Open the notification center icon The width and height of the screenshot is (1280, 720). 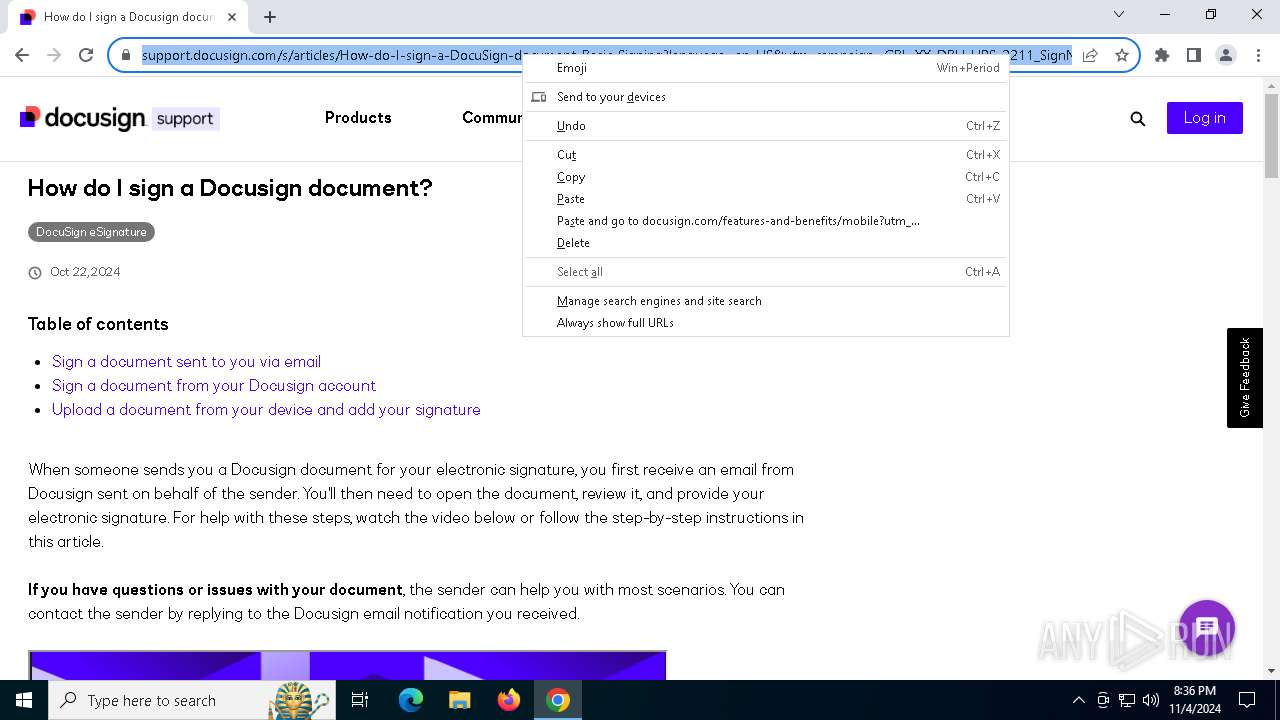[x=1247, y=700]
